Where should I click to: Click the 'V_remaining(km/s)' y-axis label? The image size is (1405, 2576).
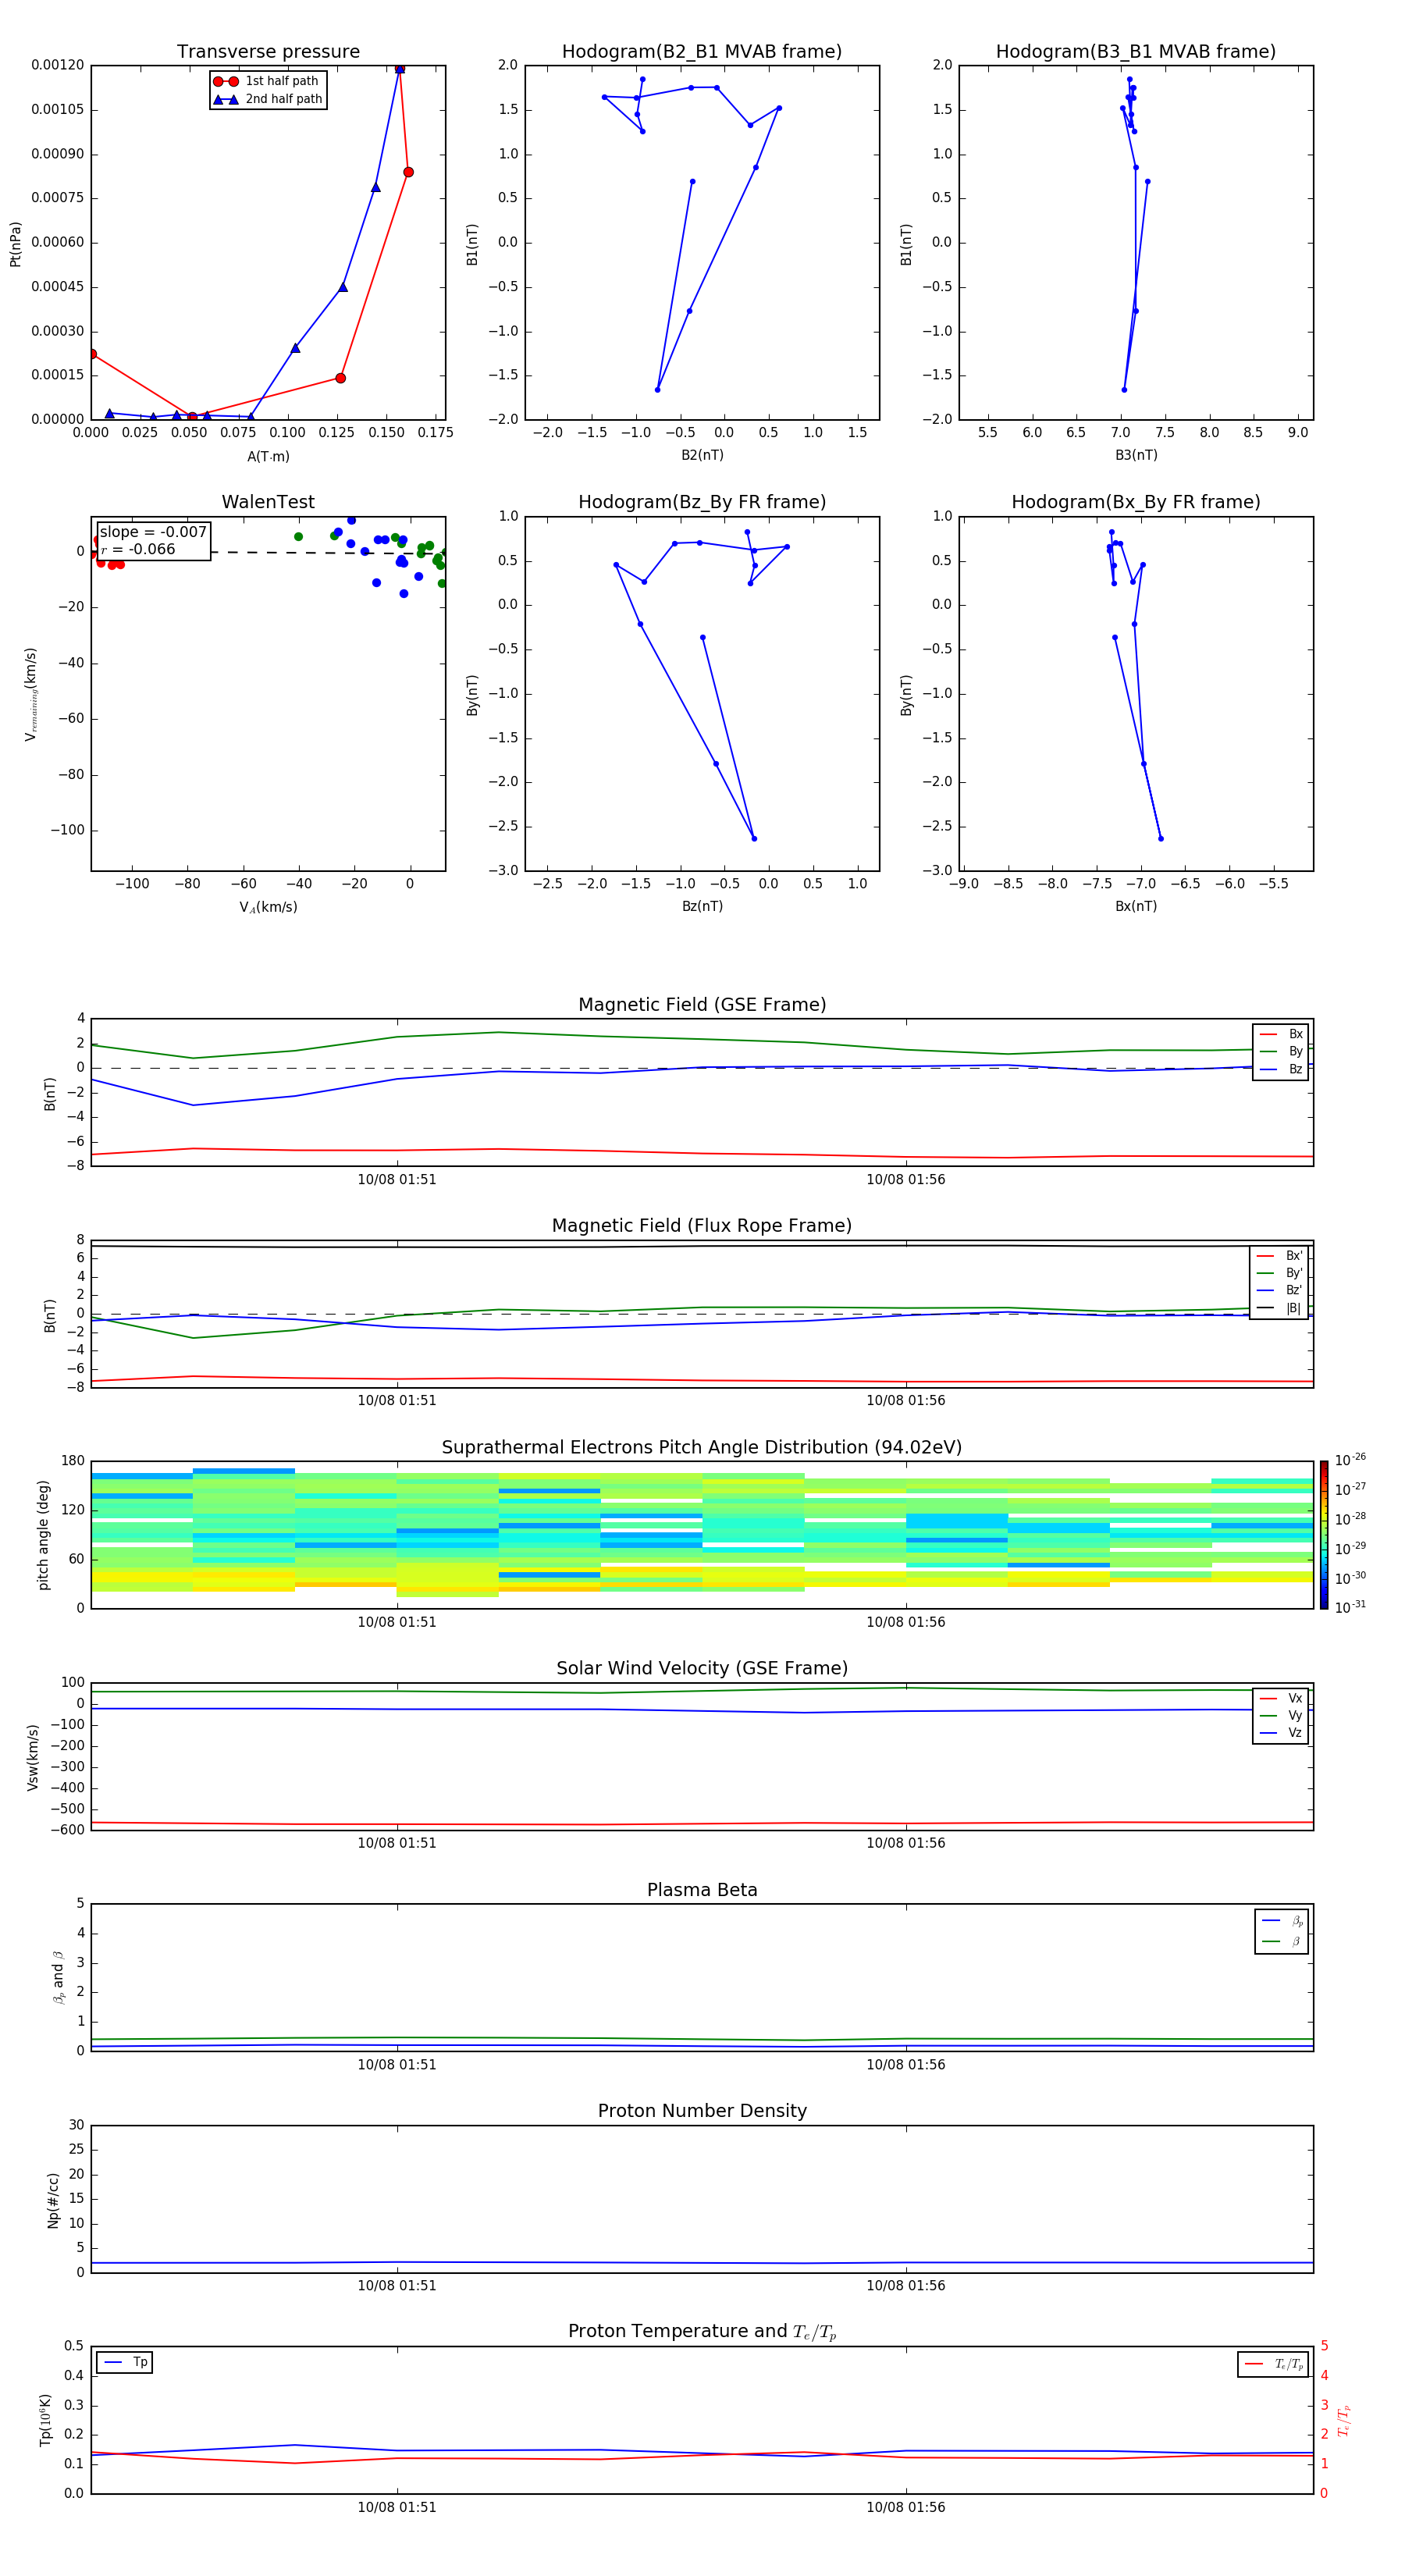pyautogui.click(x=31, y=694)
